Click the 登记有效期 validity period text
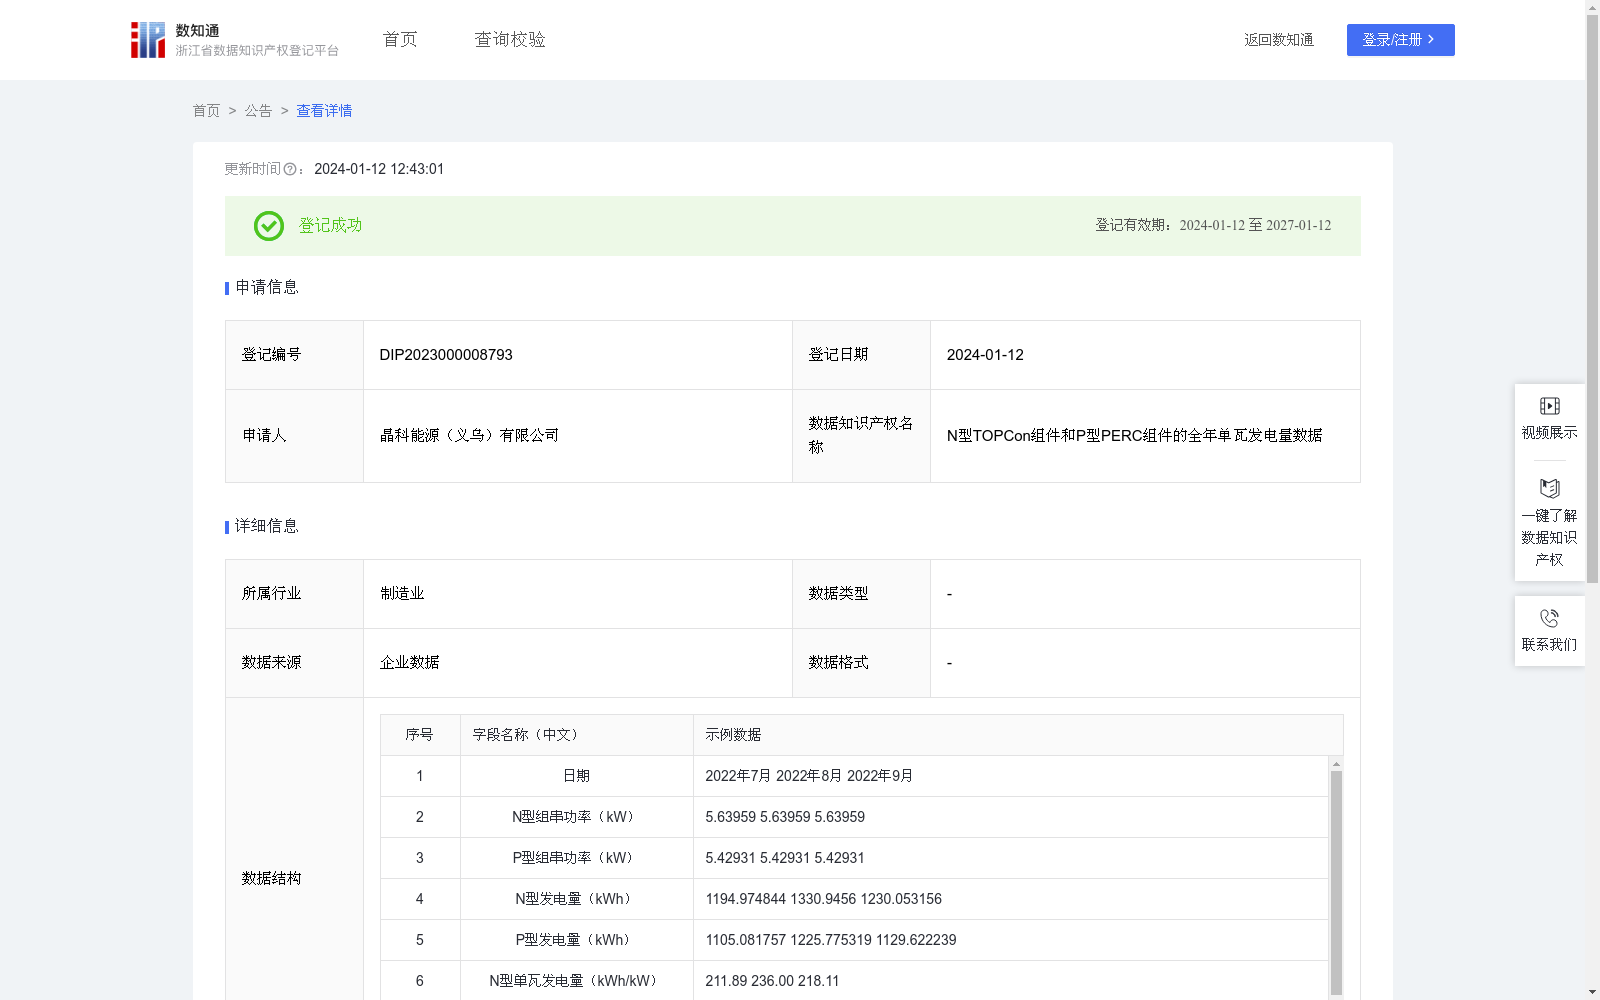 1213,226
